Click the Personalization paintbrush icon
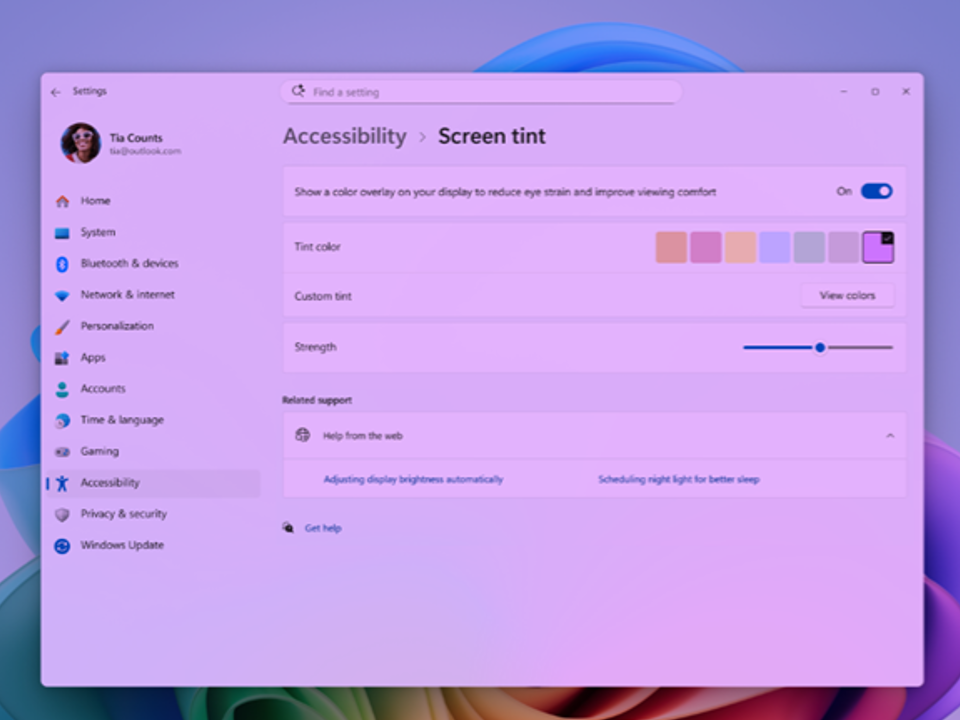This screenshot has height=720, width=960. [62, 326]
